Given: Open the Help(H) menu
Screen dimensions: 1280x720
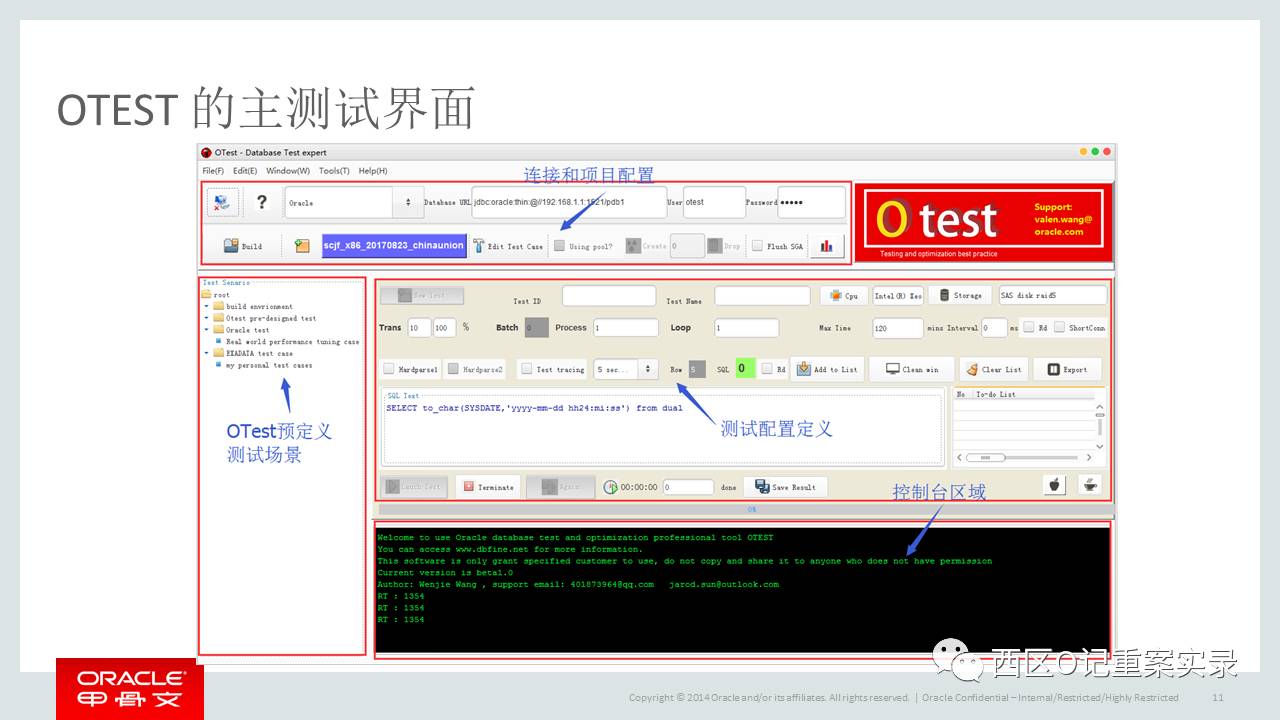Looking at the screenshot, I should pyautogui.click(x=373, y=171).
